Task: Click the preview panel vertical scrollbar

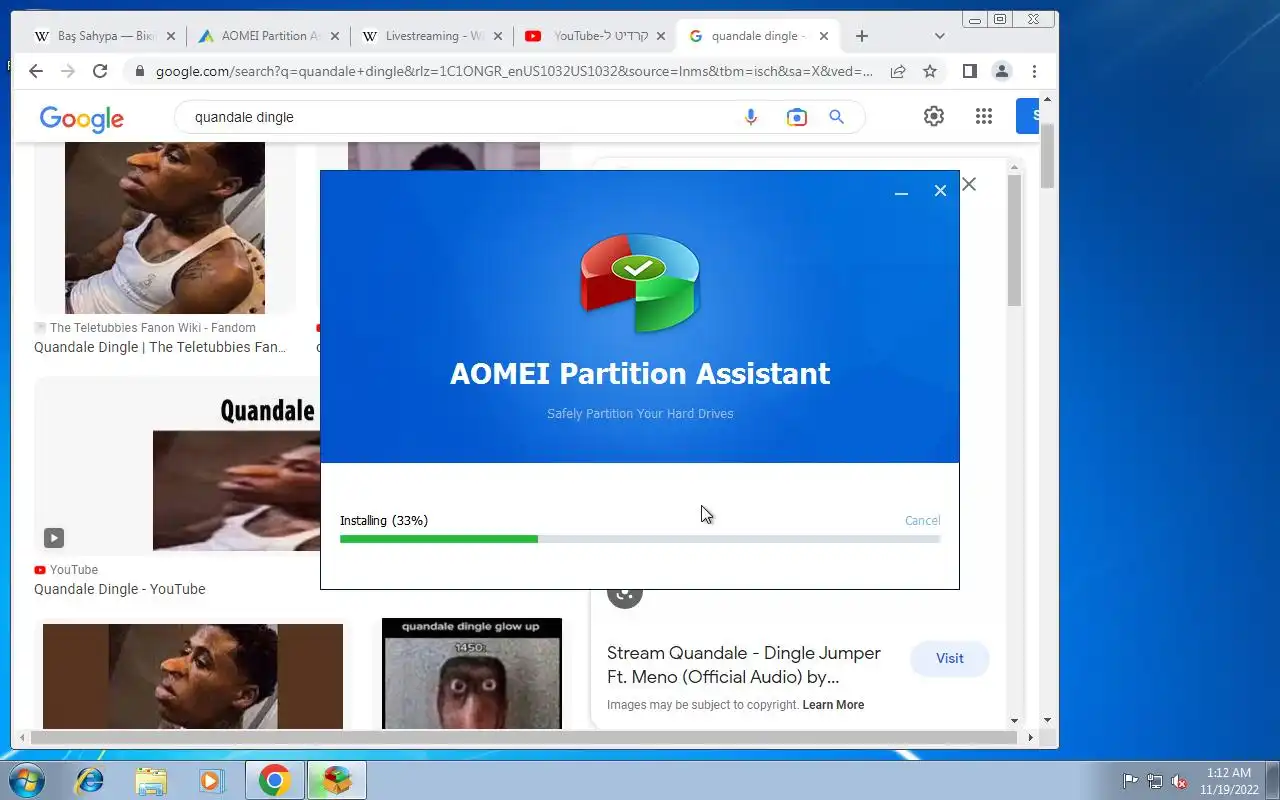Action: tap(1014, 240)
